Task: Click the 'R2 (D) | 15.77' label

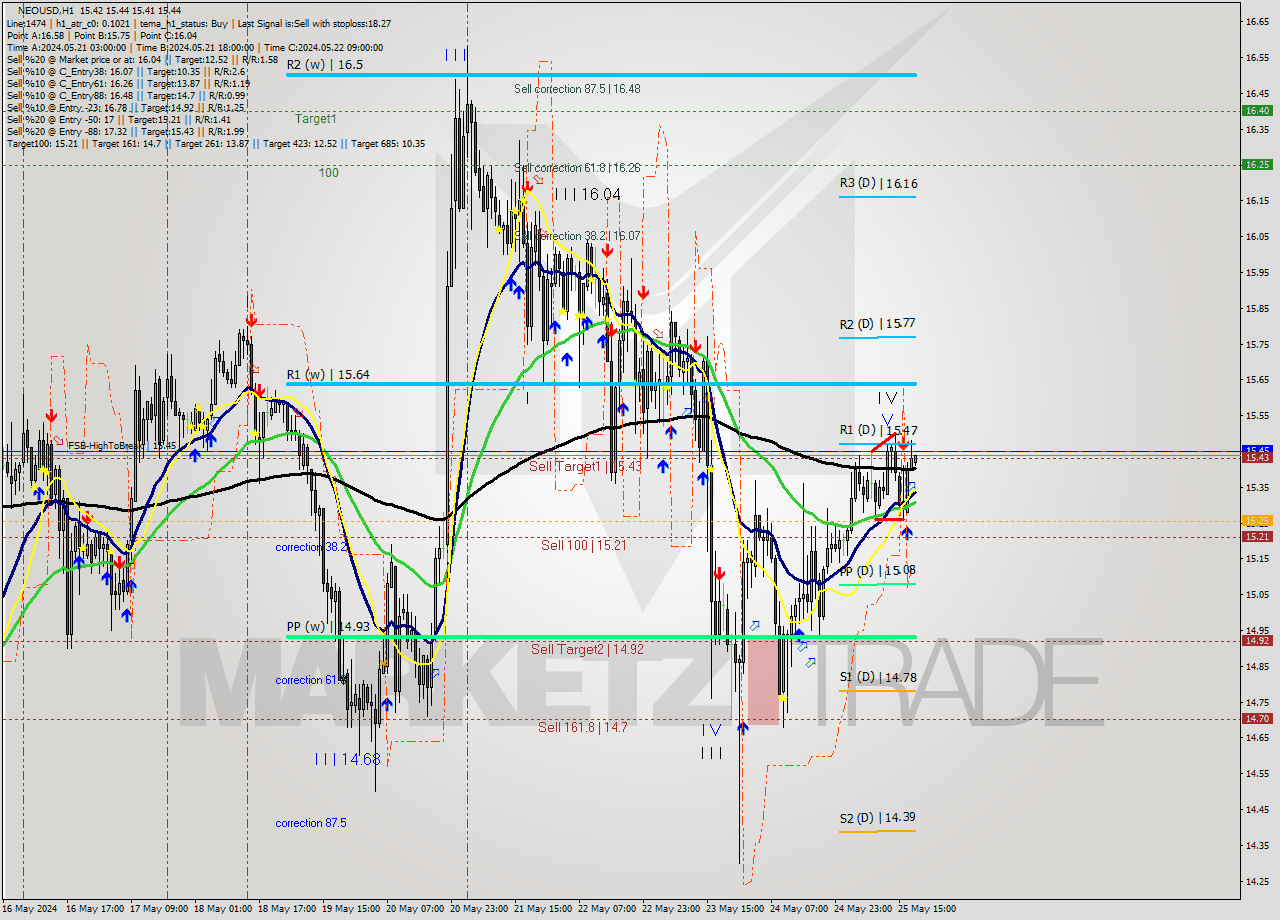Action: pos(878,323)
